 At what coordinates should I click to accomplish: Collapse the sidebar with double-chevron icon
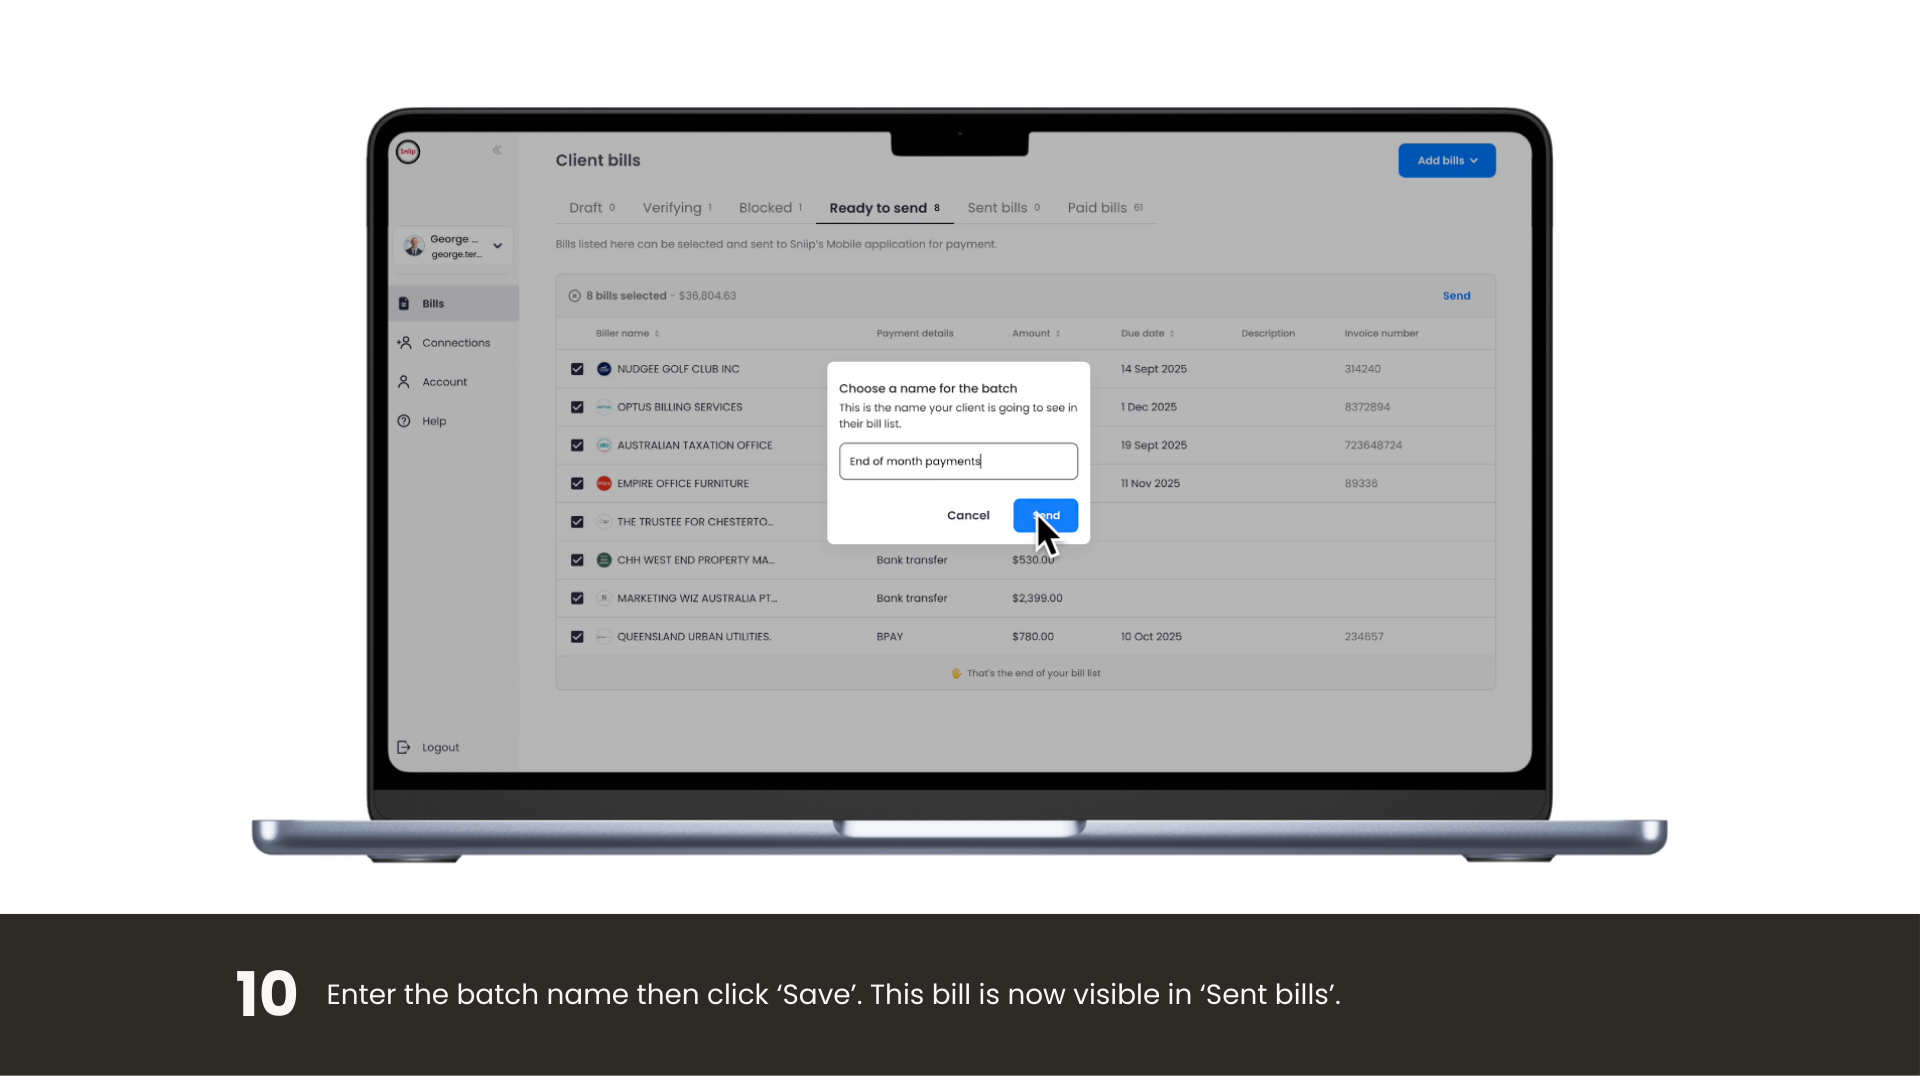pos(497,150)
